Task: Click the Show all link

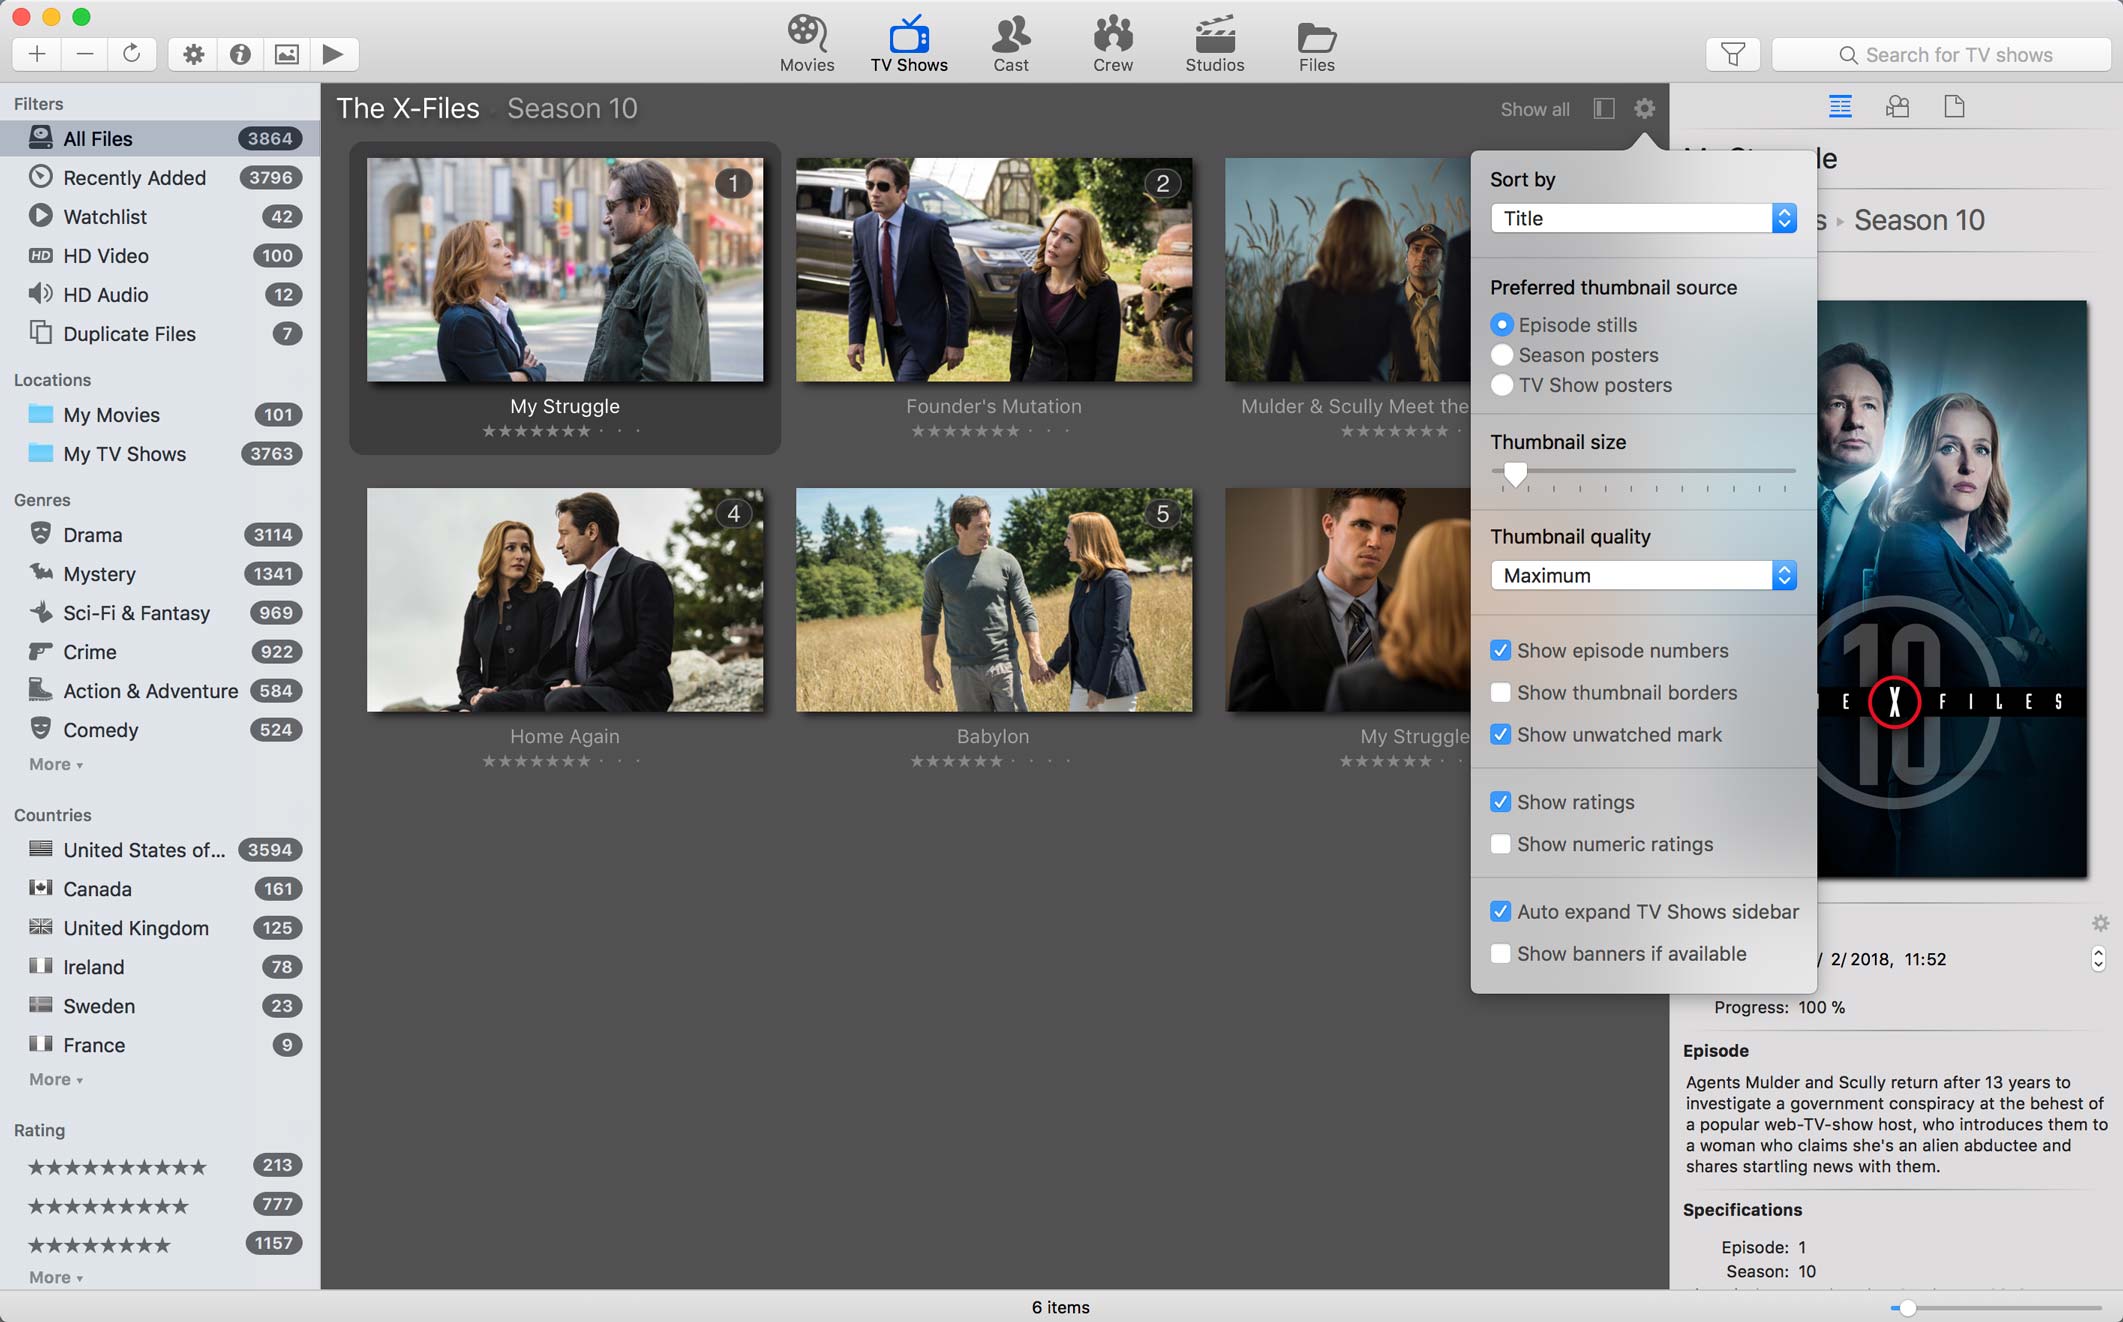Action: click(x=1535, y=109)
